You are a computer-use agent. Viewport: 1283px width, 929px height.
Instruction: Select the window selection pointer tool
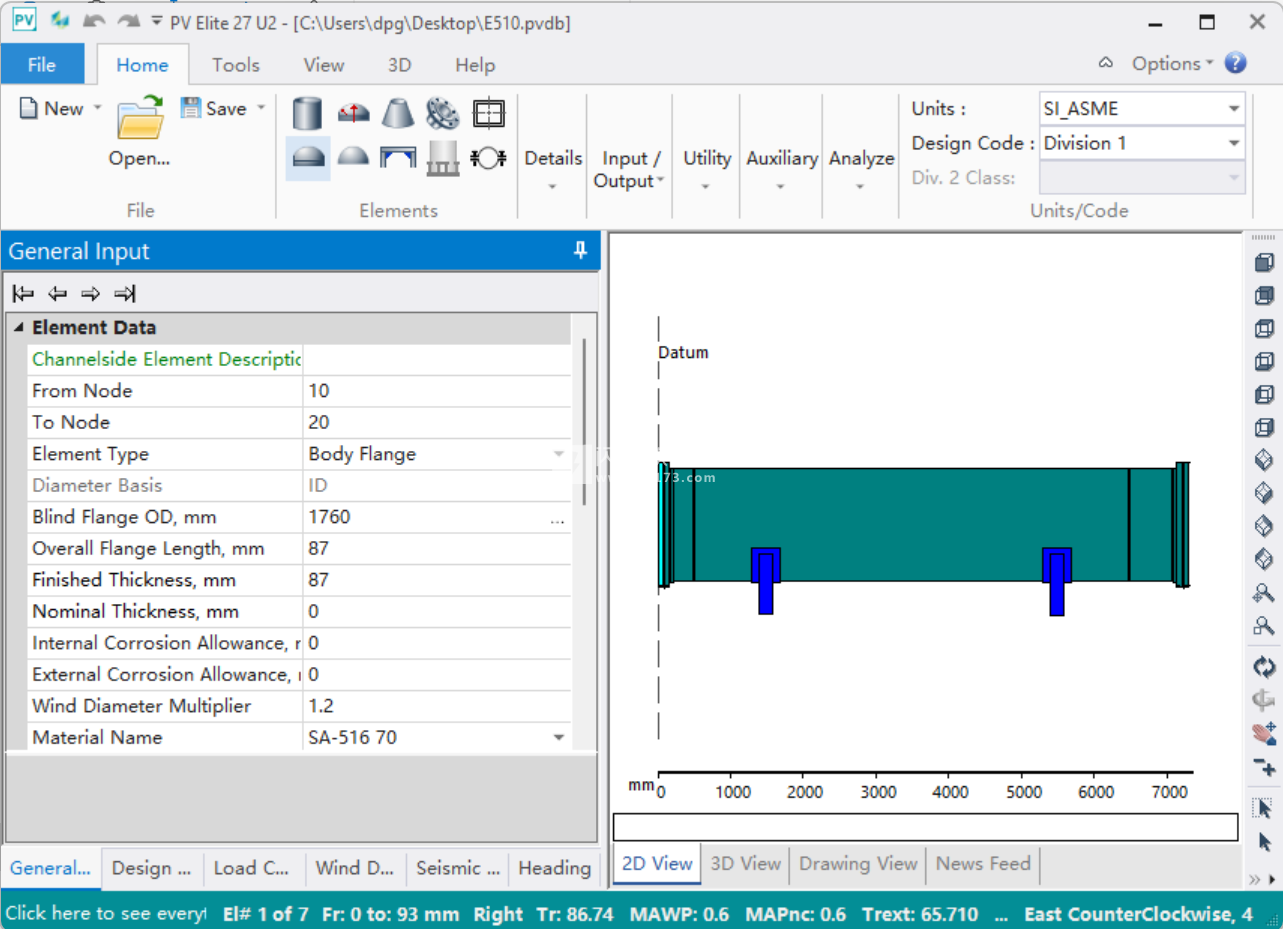pyautogui.click(x=1264, y=808)
